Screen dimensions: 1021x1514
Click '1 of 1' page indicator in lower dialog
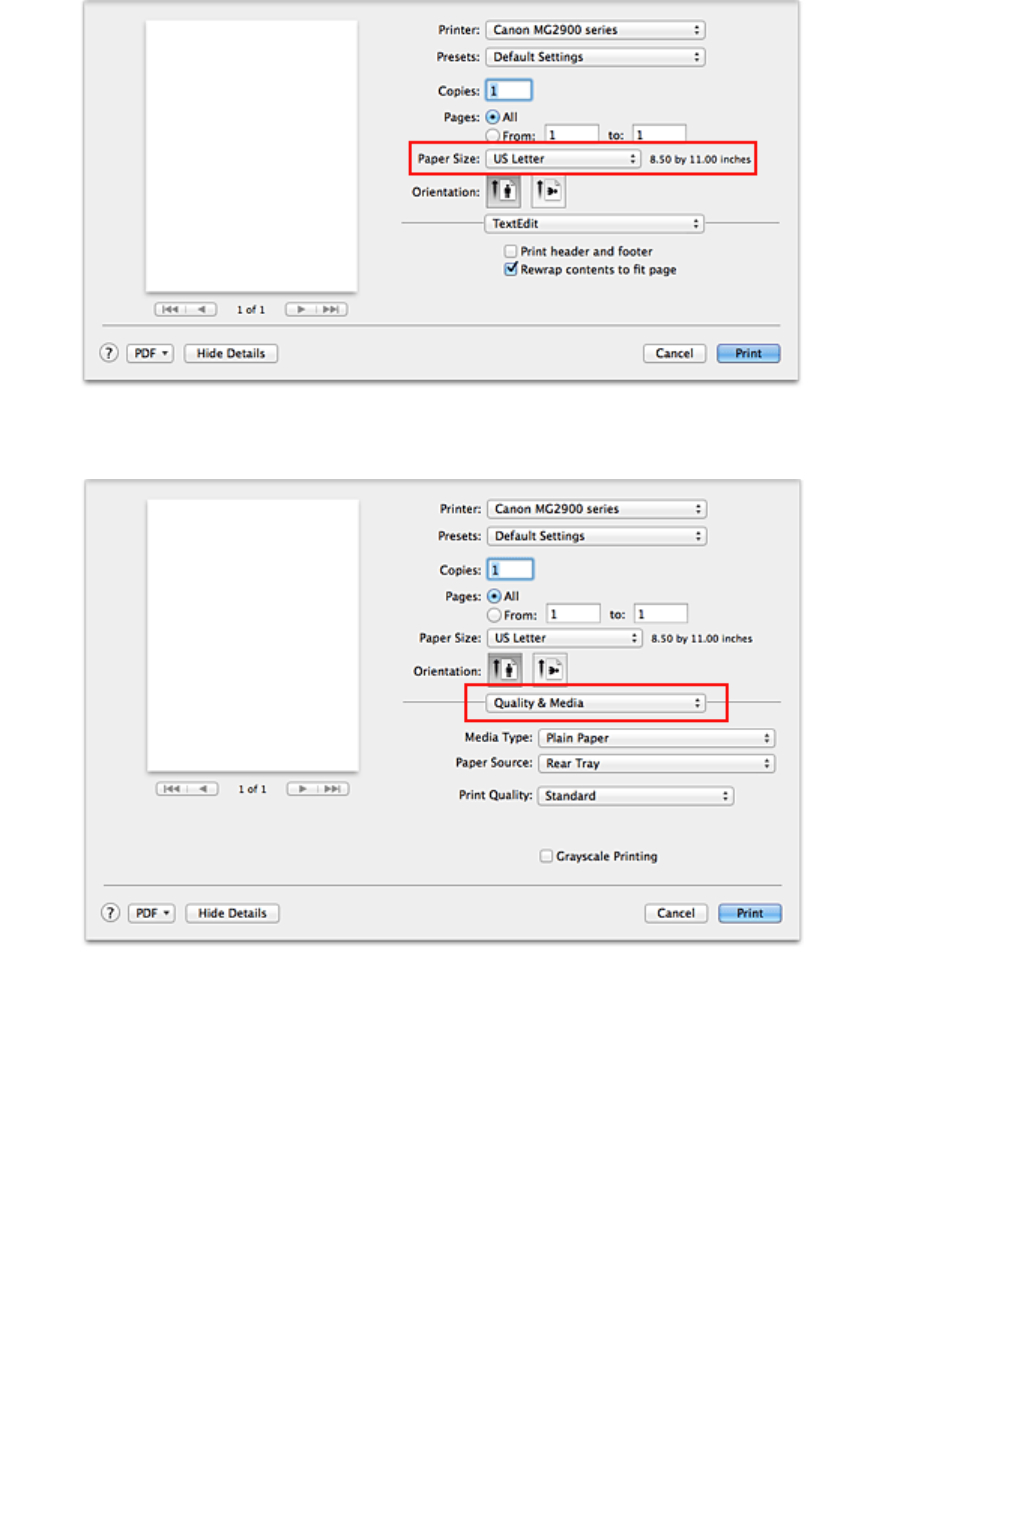pyautogui.click(x=253, y=789)
